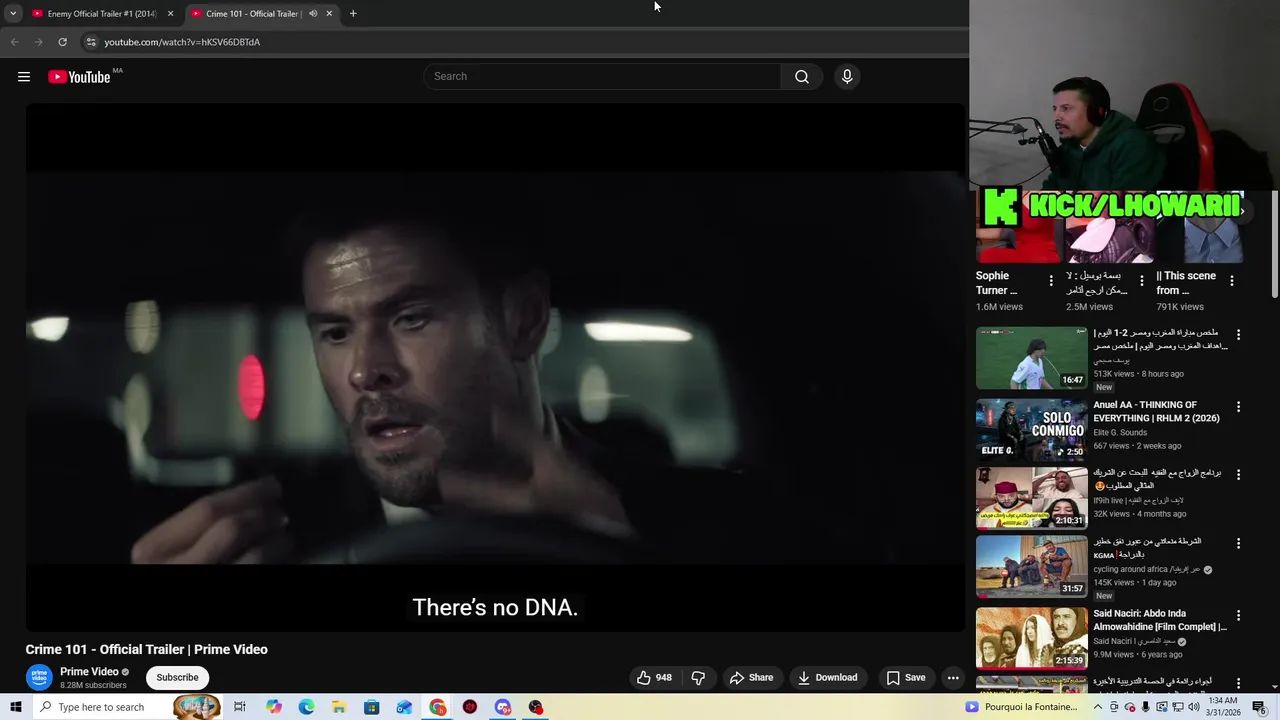Open the Anuel AA Thinking Of Everything title
This screenshot has height=720, width=1280.
click(1156, 412)
